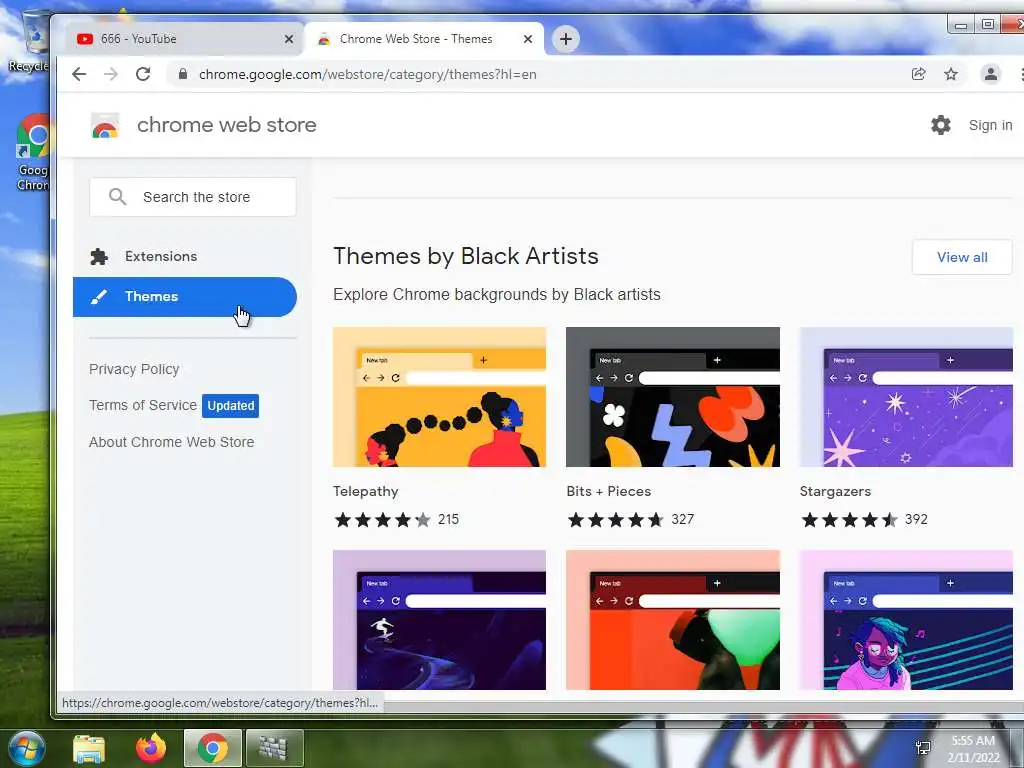Image resolution: width=1024 pixels, height=768 pixels.
Task: Open the Windows Start menu
Action: [26, 748]
